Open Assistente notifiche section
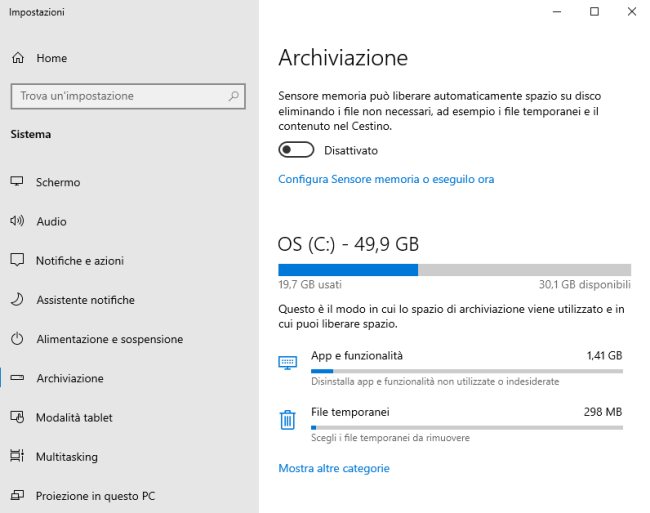The height and width of the screenshot is (513, 650). (85, 300)
